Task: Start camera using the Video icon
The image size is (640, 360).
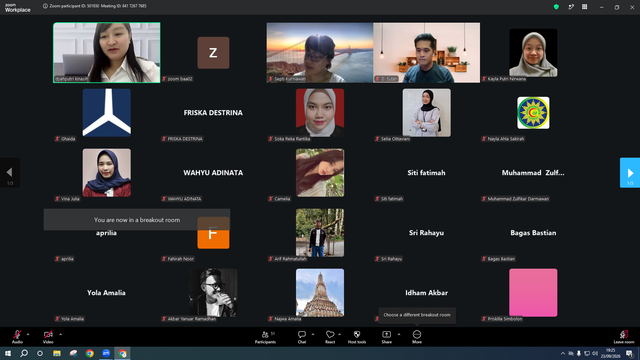Action: coord(48,336)
